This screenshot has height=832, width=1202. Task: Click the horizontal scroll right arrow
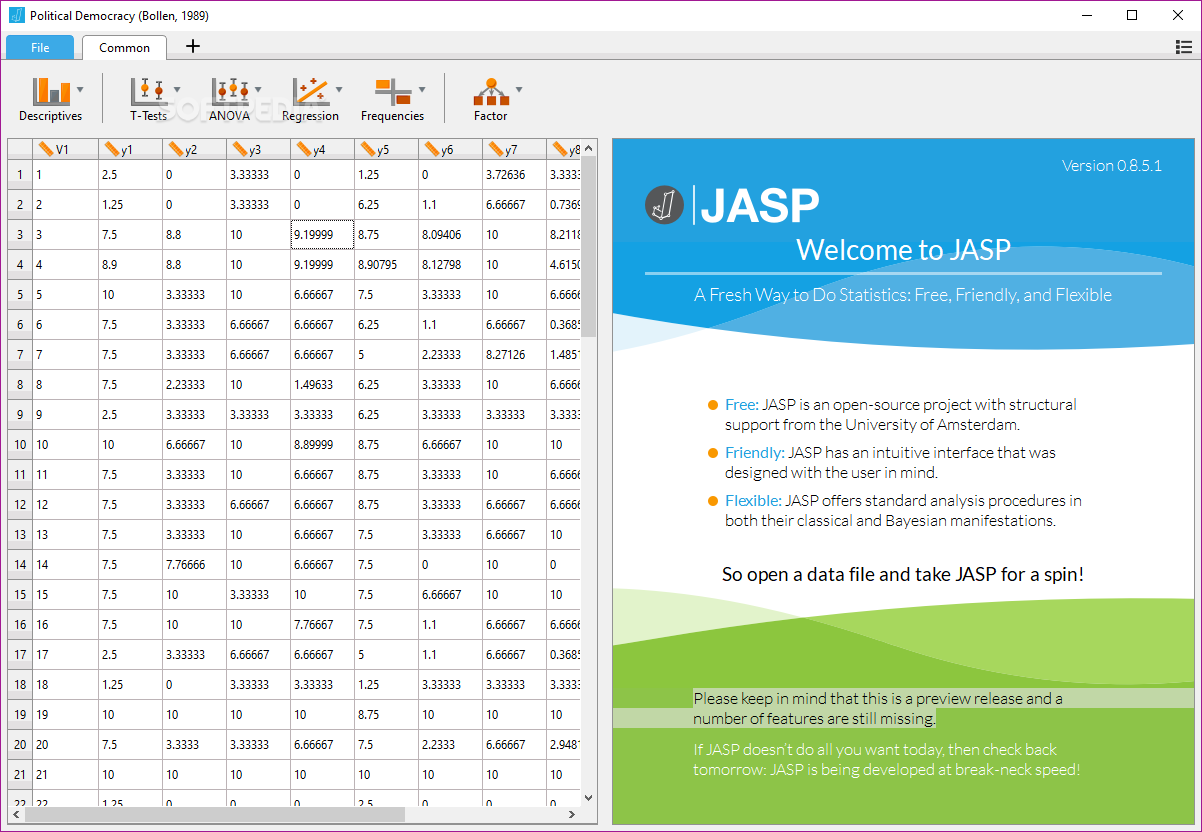(x=574, y=815)
